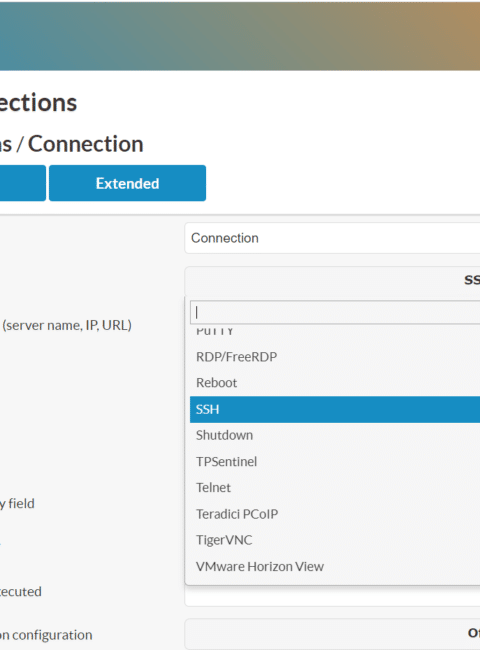
Task: Click the Connection name input field
Action: pyautogui.click(x=332, y=238)
